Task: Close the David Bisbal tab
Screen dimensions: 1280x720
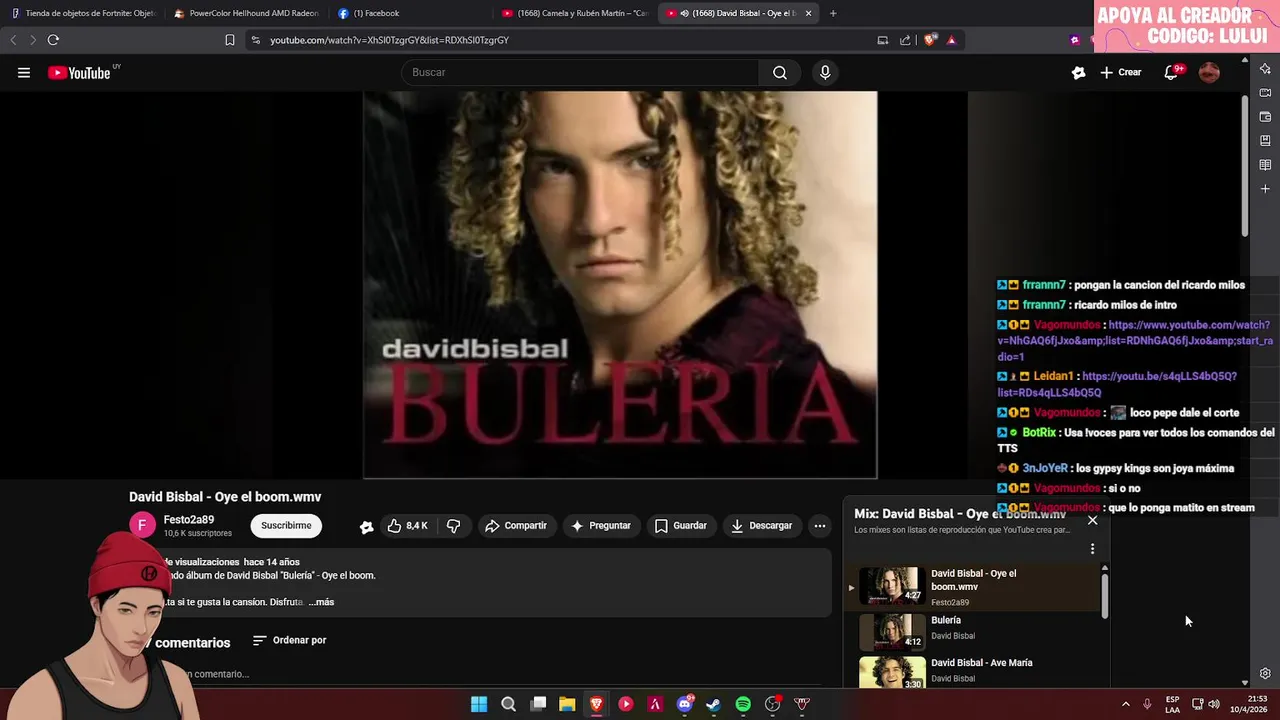Action: click(x=808, y=13)
